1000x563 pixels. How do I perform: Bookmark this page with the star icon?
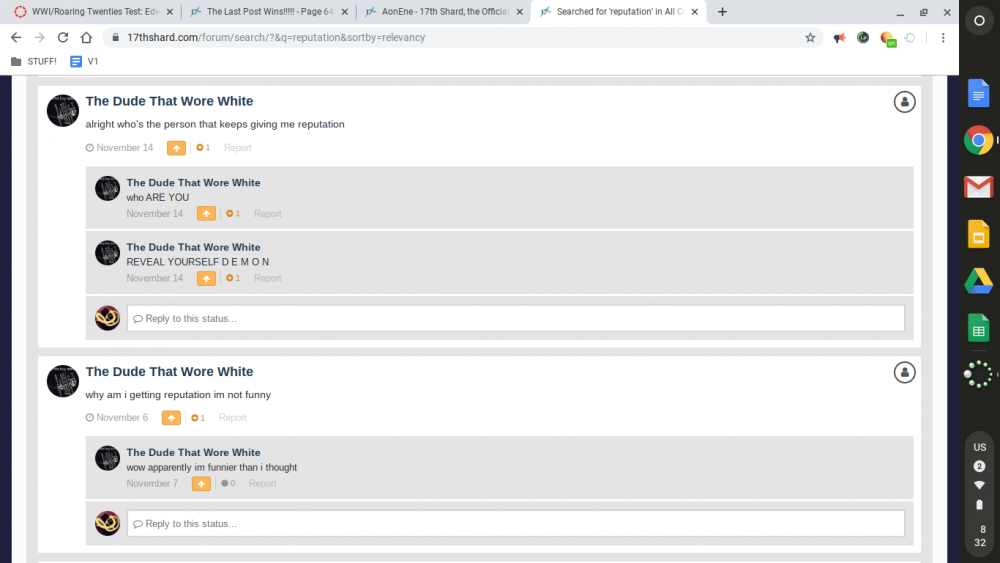pyautogui.click(x=810, y=38)
